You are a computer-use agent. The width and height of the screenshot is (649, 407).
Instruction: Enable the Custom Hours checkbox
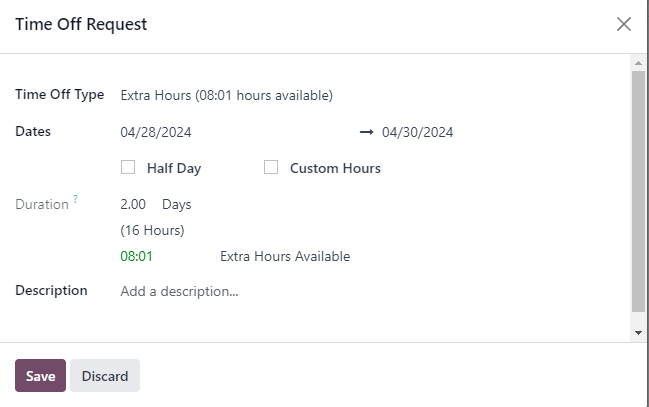(x=271, y=167)
